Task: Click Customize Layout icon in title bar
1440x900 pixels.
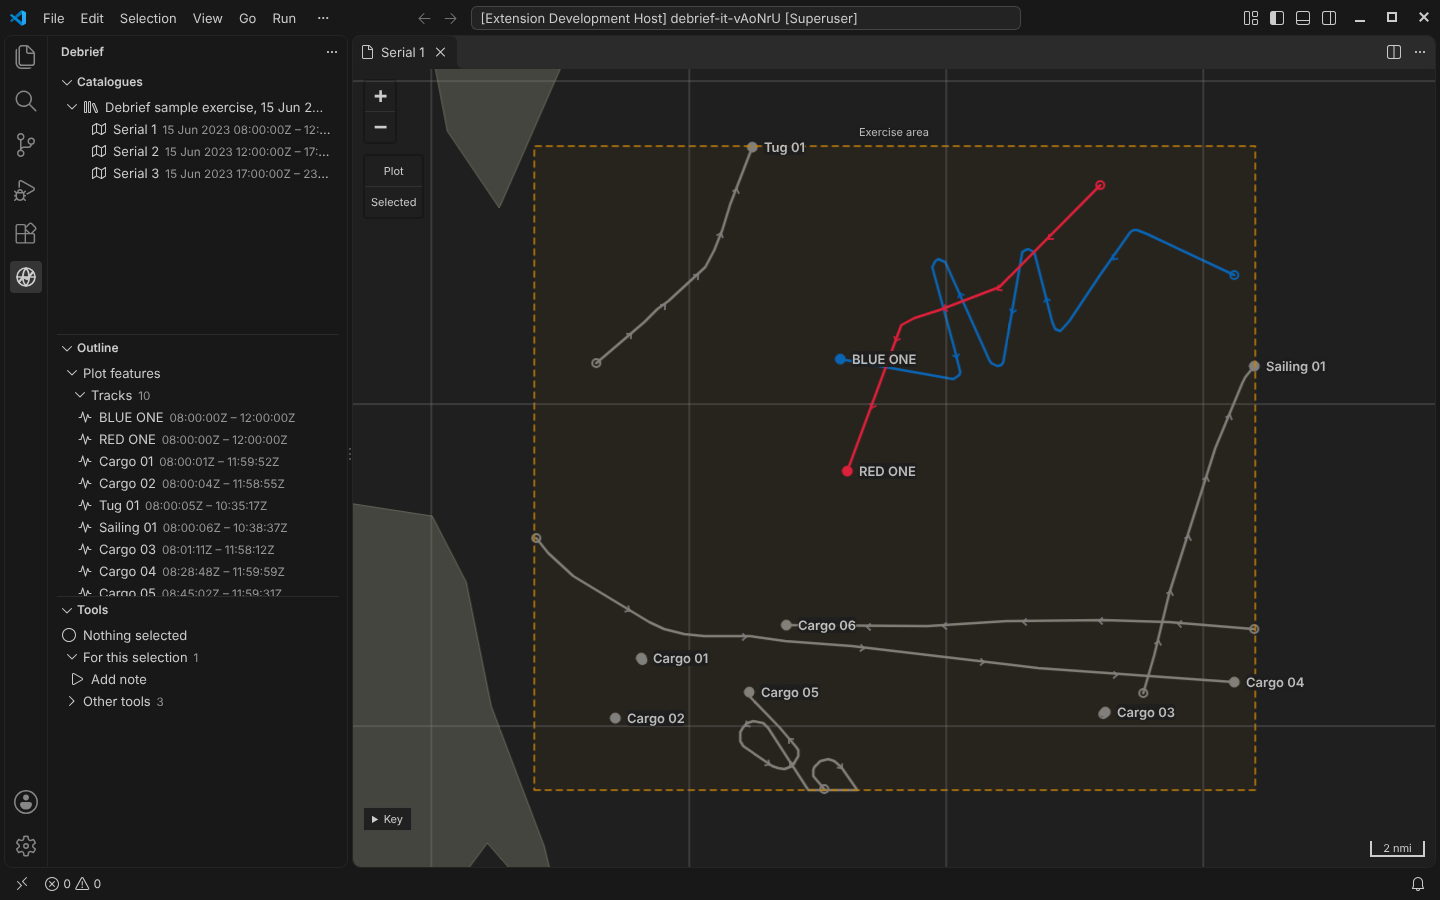Action: tap(1251, 18)
